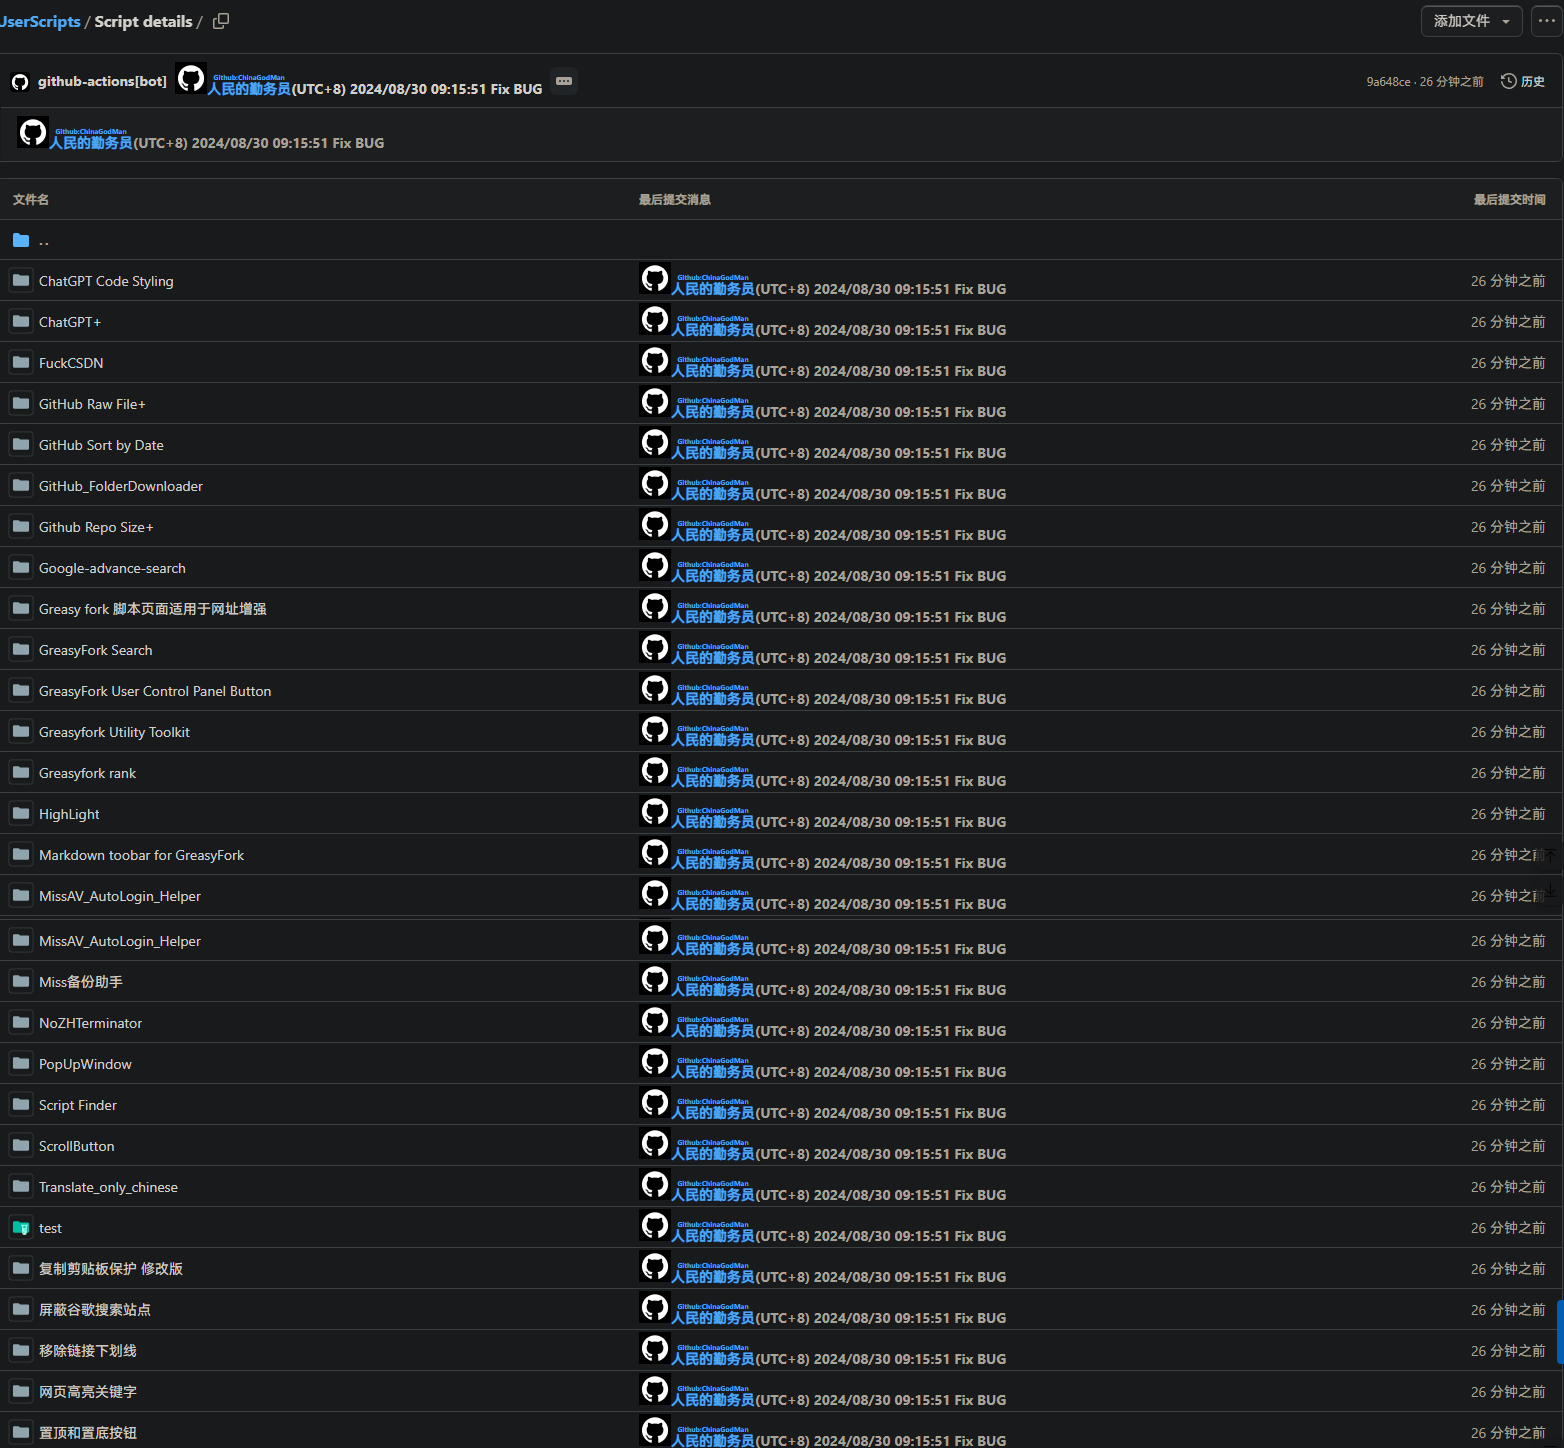Click GitHub Raw File+ folder icon
The image size is (1564, 1448).
(x=21, y=403)
